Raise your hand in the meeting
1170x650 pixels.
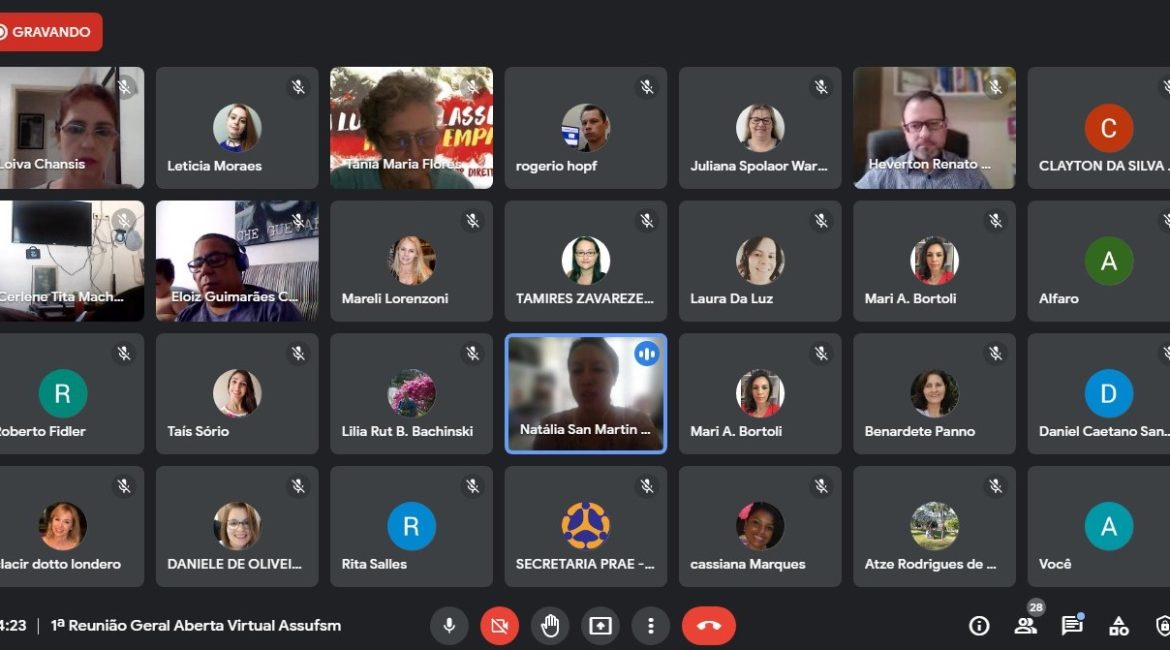tap(550, 626)
